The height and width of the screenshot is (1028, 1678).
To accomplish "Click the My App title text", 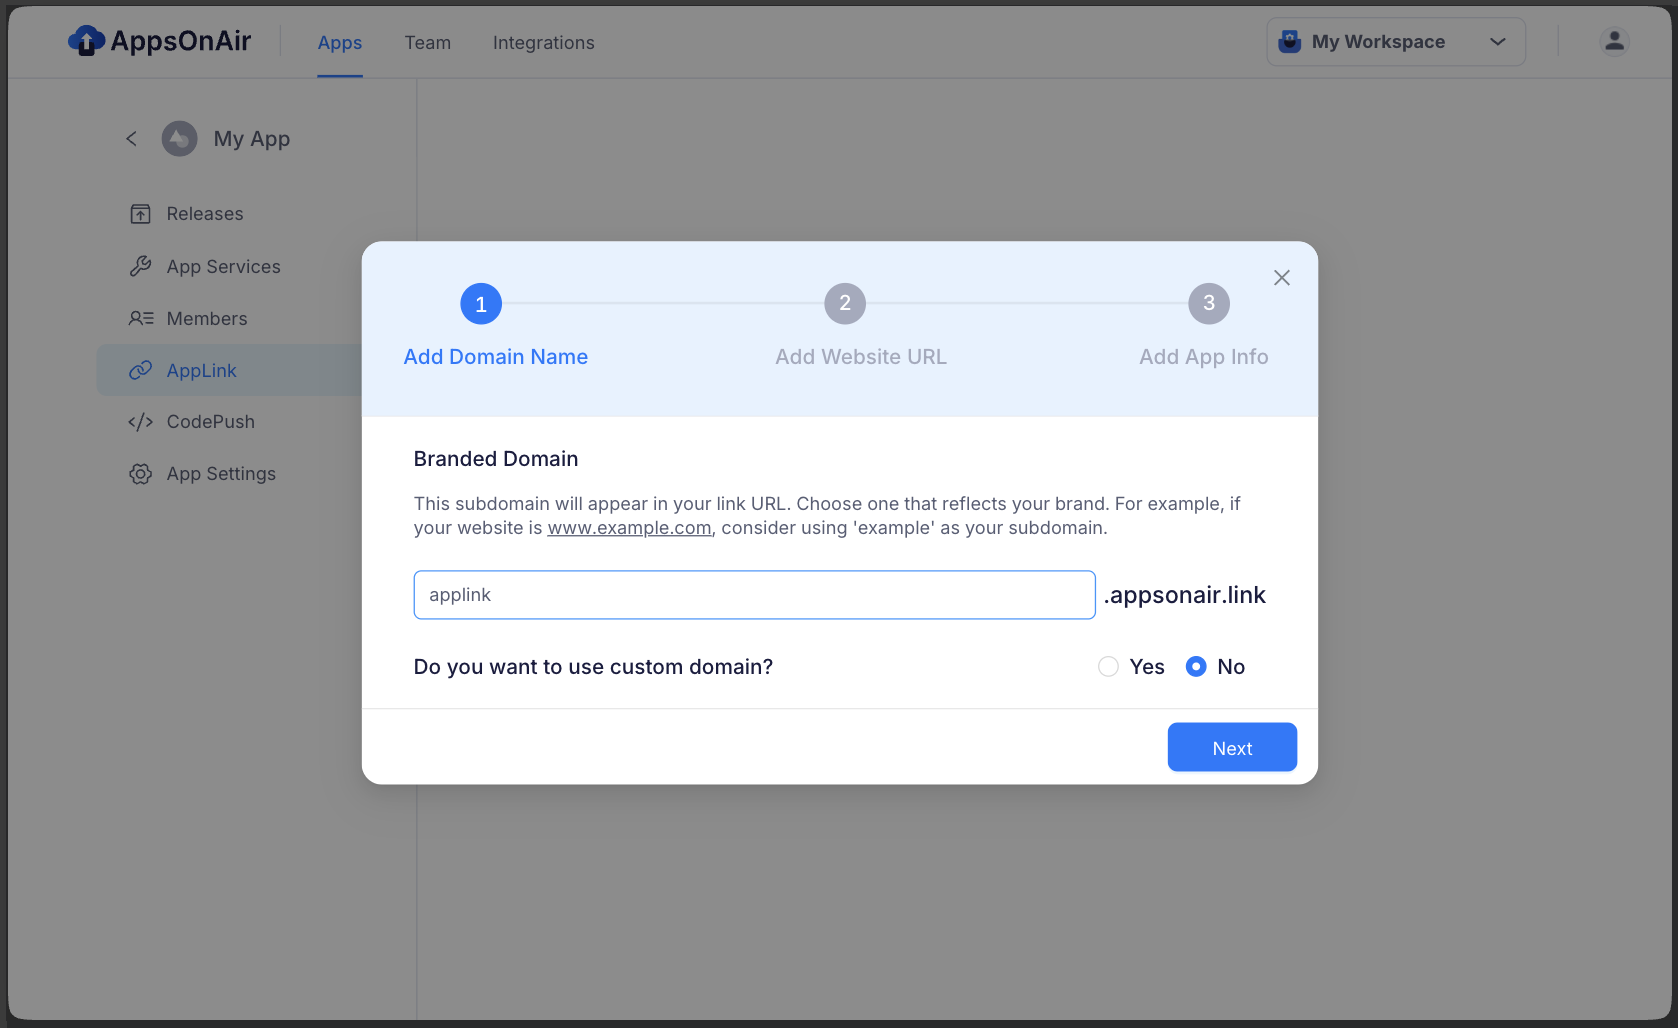I will [252, 139].
